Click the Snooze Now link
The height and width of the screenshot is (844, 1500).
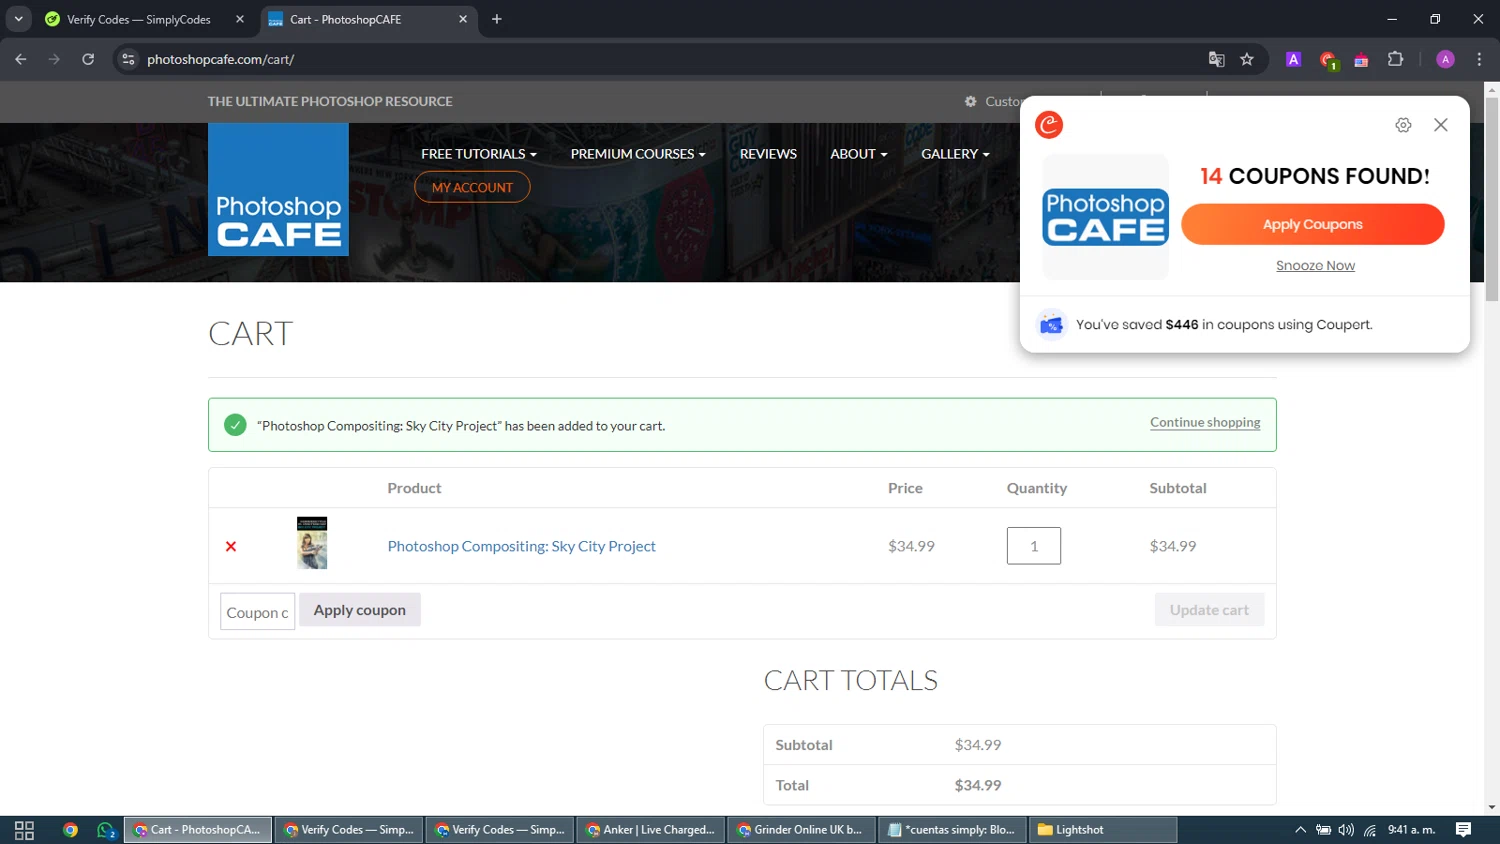[x=1315, y=265]
